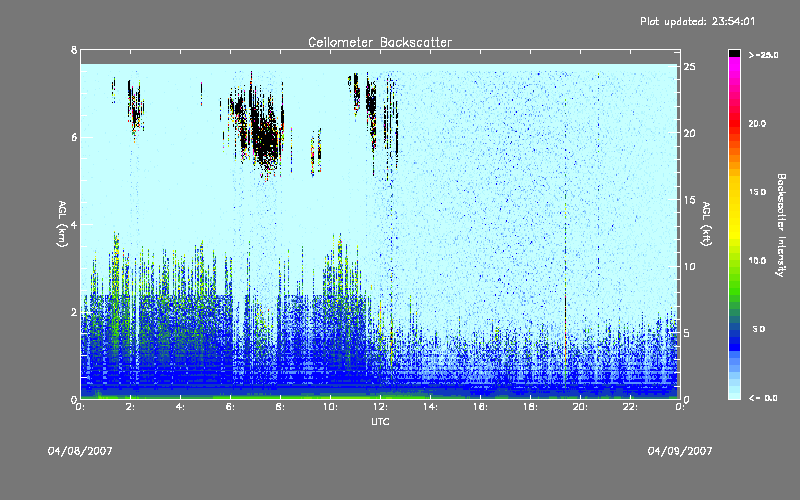Click the end date "04/09/2007"

(x=680, y=451)
